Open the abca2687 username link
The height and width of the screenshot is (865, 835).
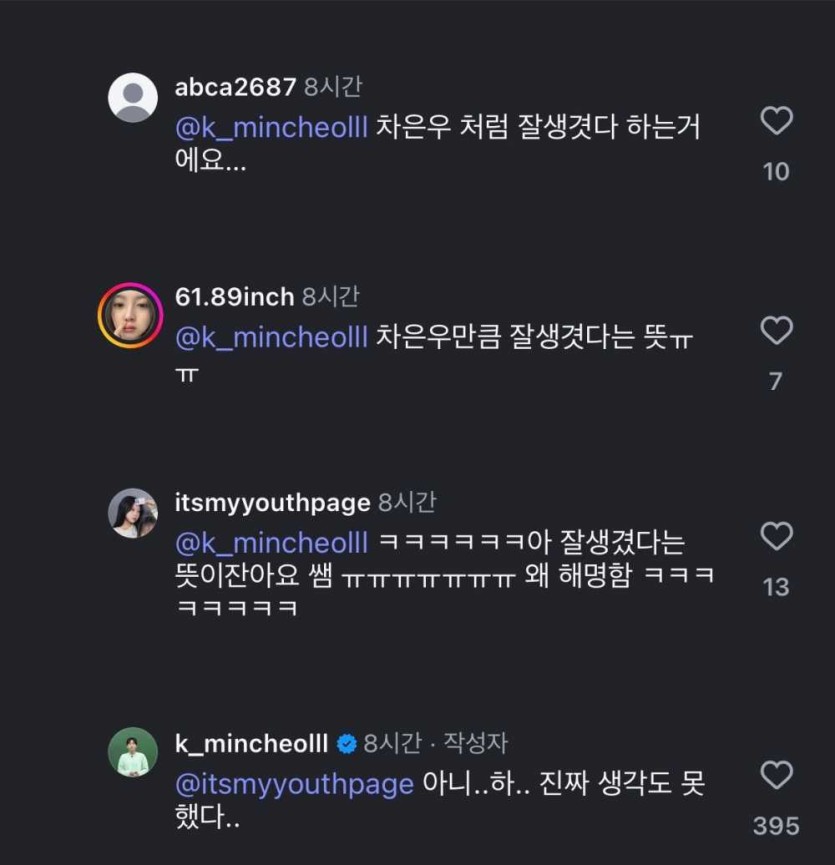(x=235, y=88)
